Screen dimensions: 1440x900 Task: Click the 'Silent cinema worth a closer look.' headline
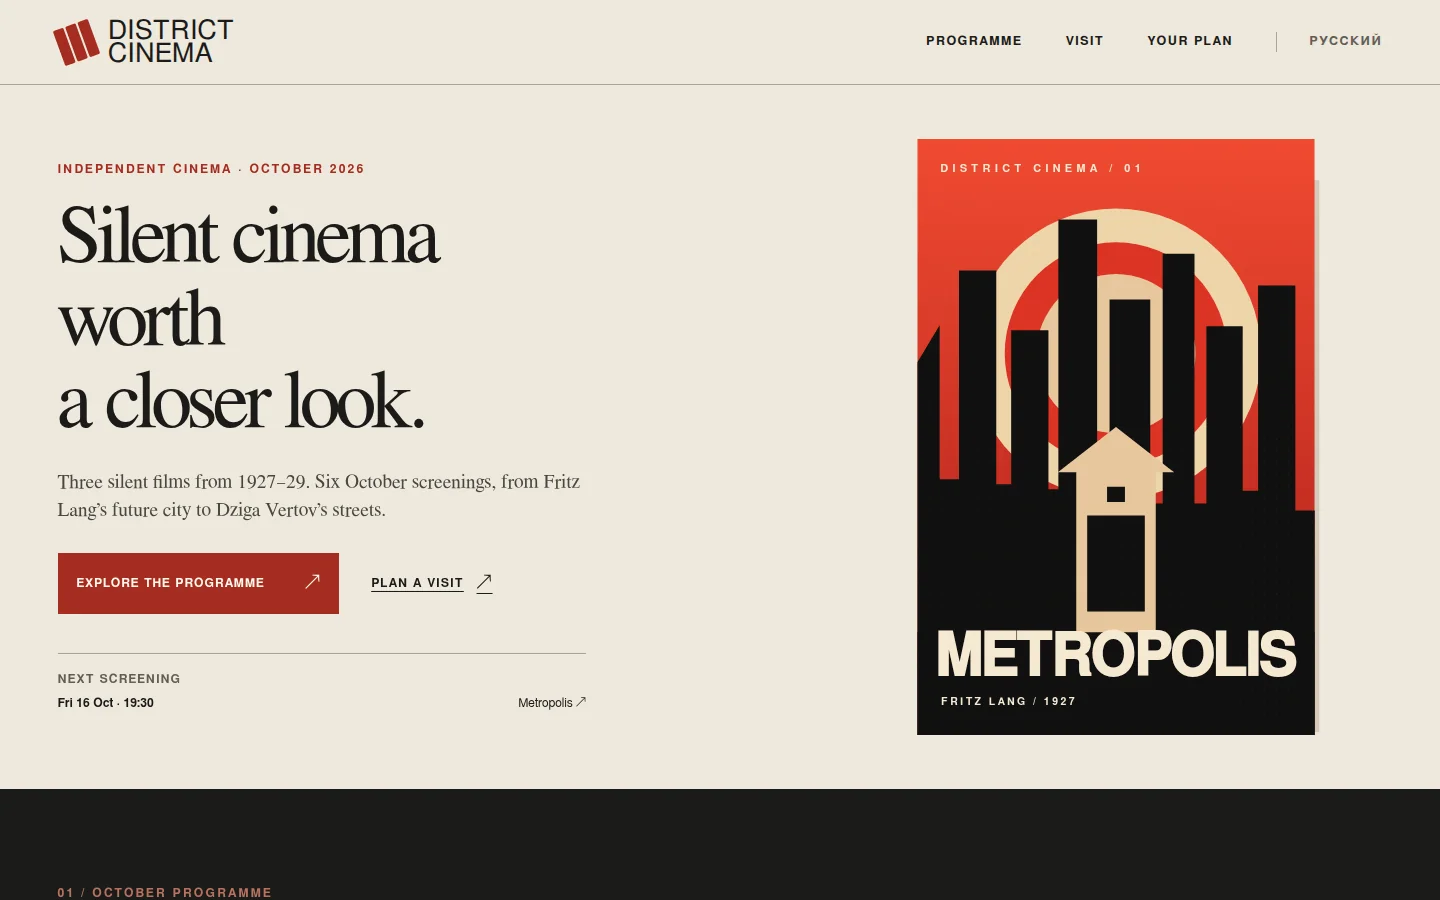[249, 318]
